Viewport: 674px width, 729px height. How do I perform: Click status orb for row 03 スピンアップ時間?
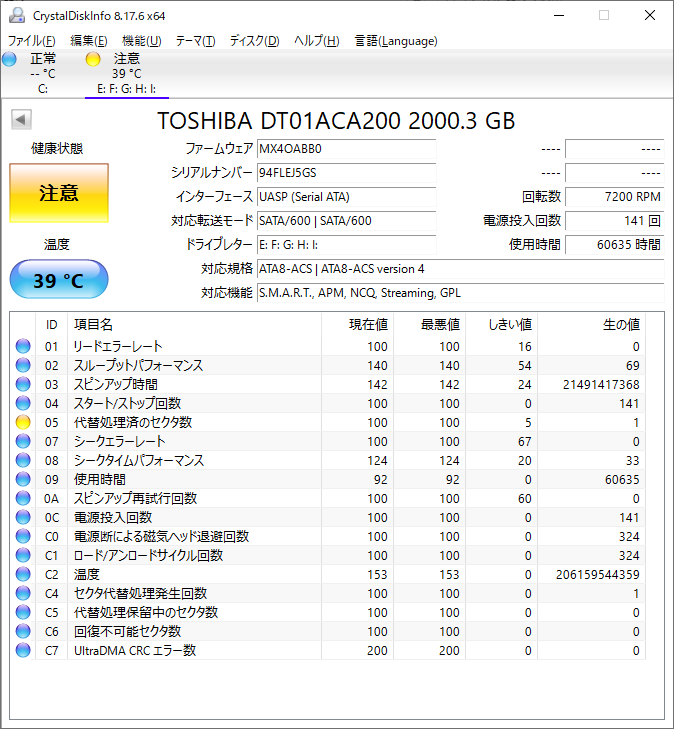point(23,384)
